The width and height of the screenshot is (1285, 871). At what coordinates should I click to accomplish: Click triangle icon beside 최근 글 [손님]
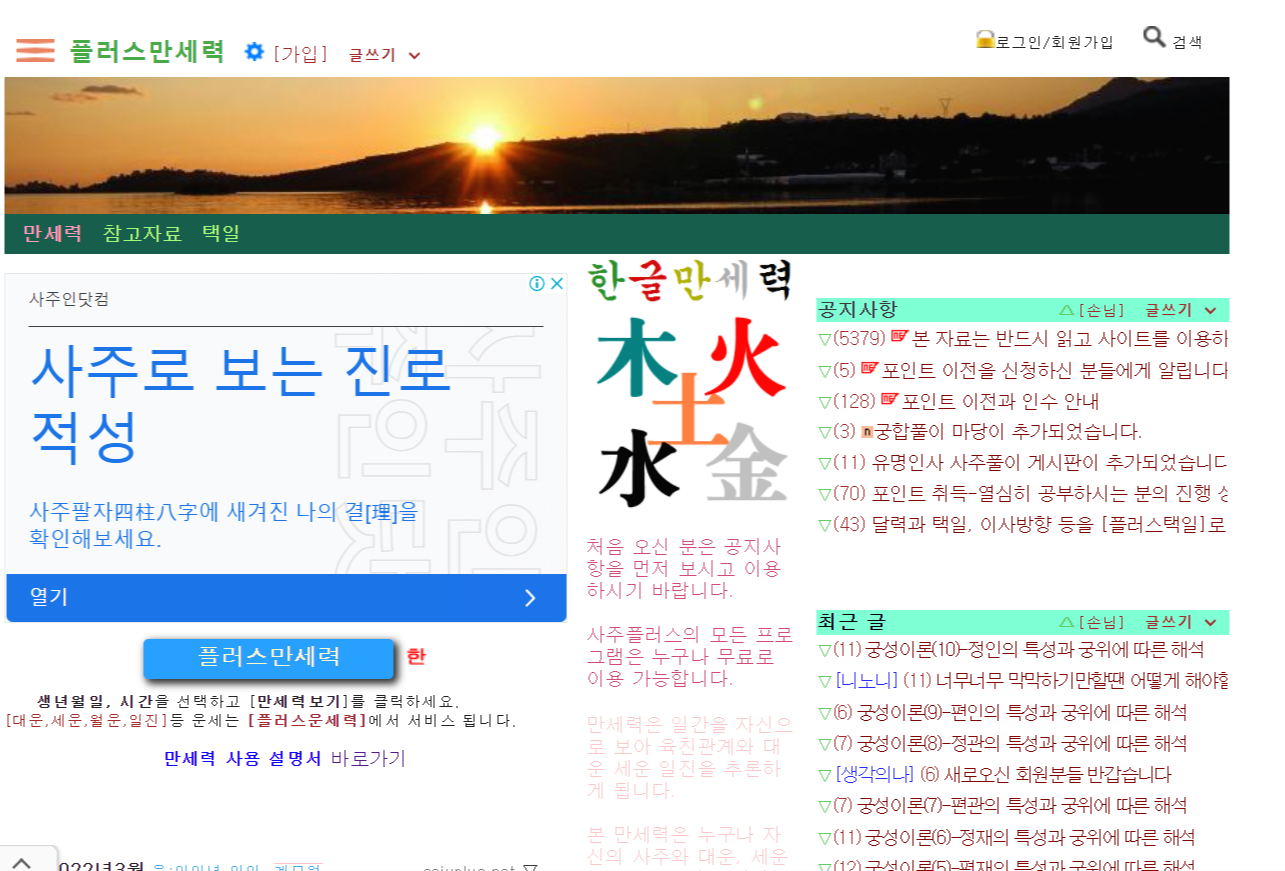tap(1066, 623)
